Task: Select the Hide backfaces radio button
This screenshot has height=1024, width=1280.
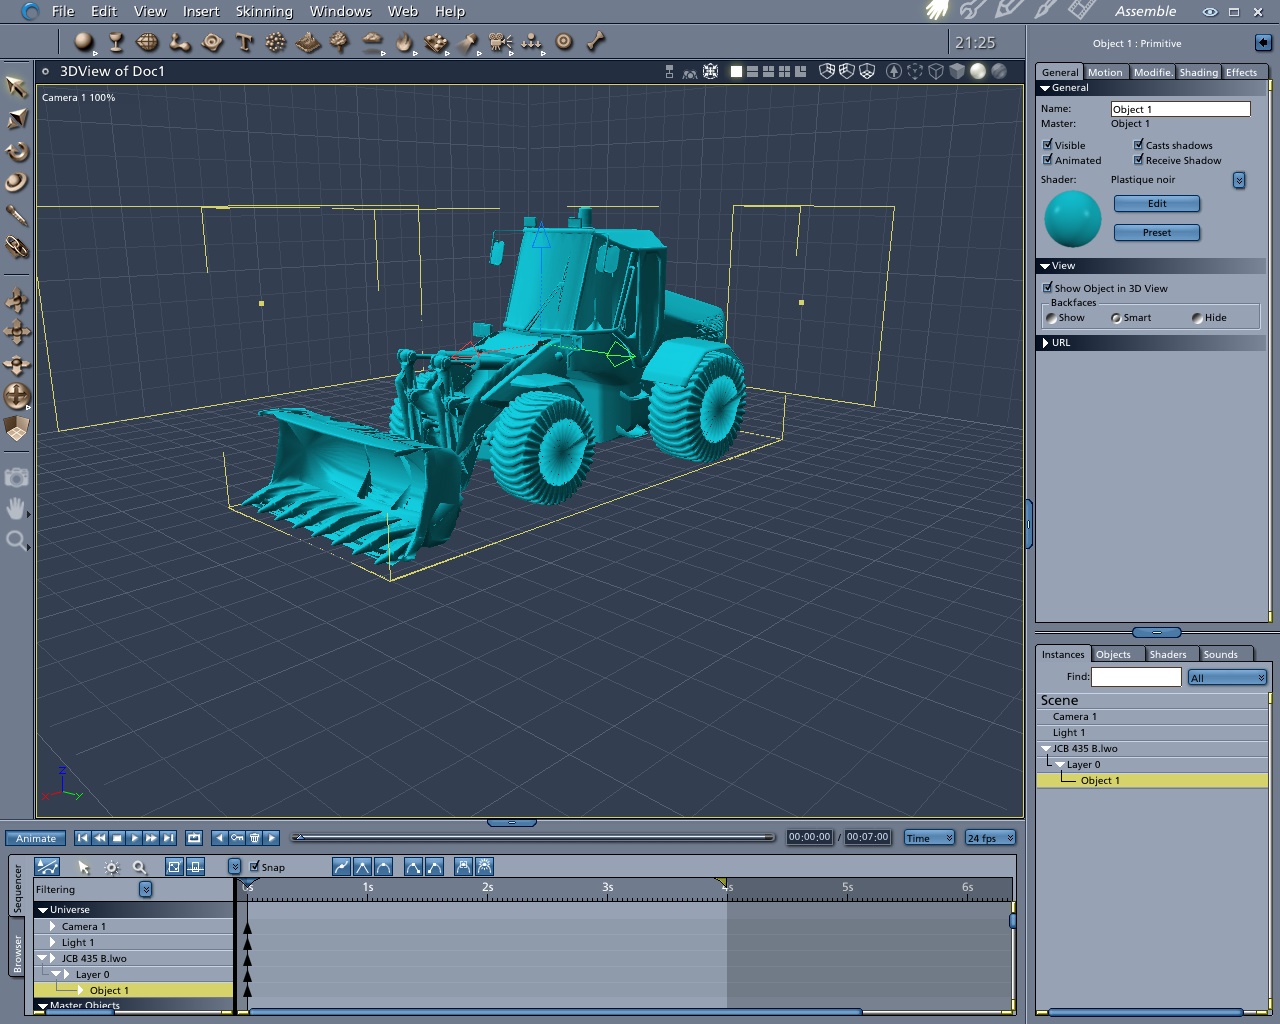Action: [1197, 318]
